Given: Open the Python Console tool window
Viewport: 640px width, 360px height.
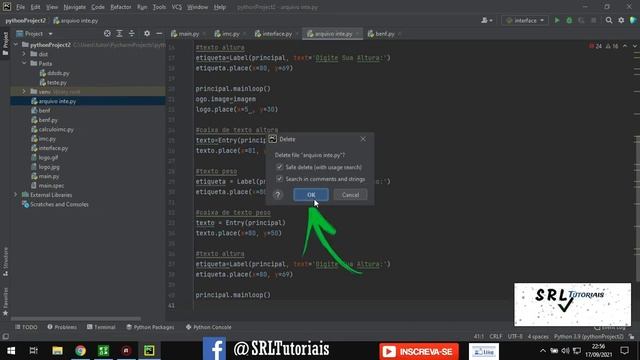Looking at the screenshot, I should tap(209, 327).
